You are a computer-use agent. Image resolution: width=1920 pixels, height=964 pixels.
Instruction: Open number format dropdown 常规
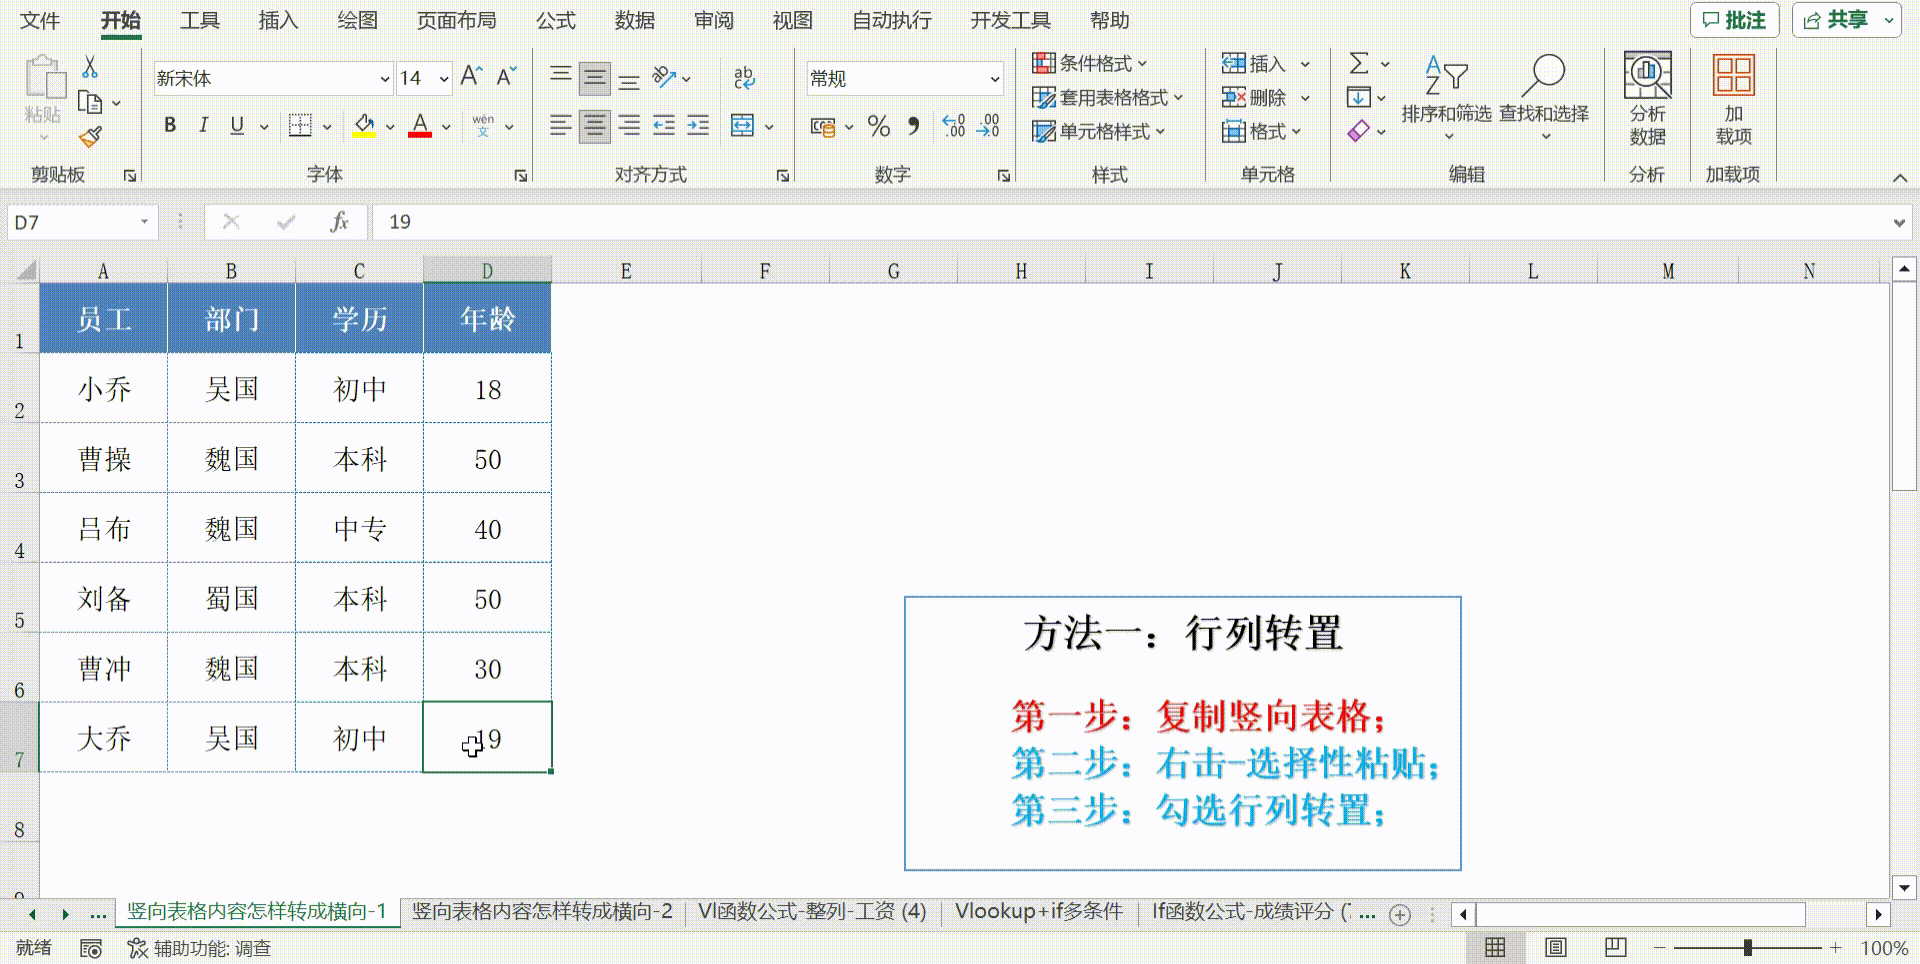point(994,79)
